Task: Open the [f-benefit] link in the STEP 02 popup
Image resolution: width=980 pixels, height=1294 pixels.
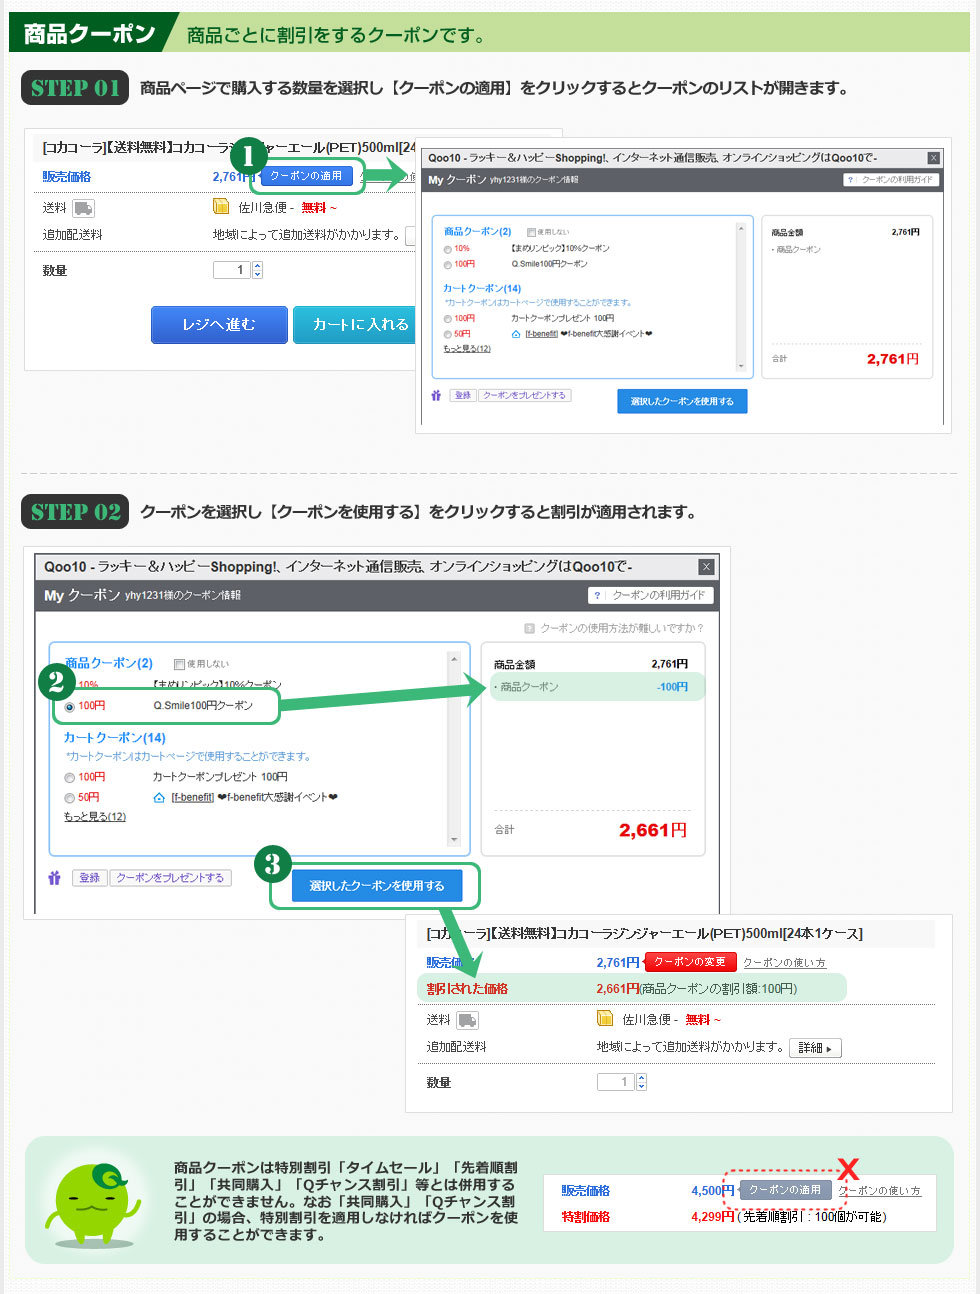Action: pyautogui.click(x=192, y=797)
